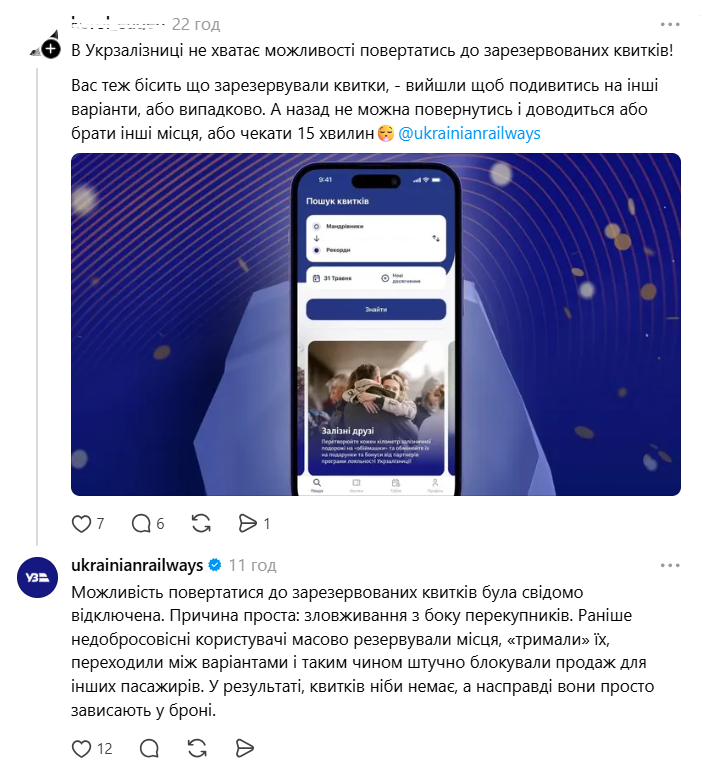This screenshot has width=701, height=773.
Task: Click the 22 год timestamp on first post
Action: [x=196, y=24]
